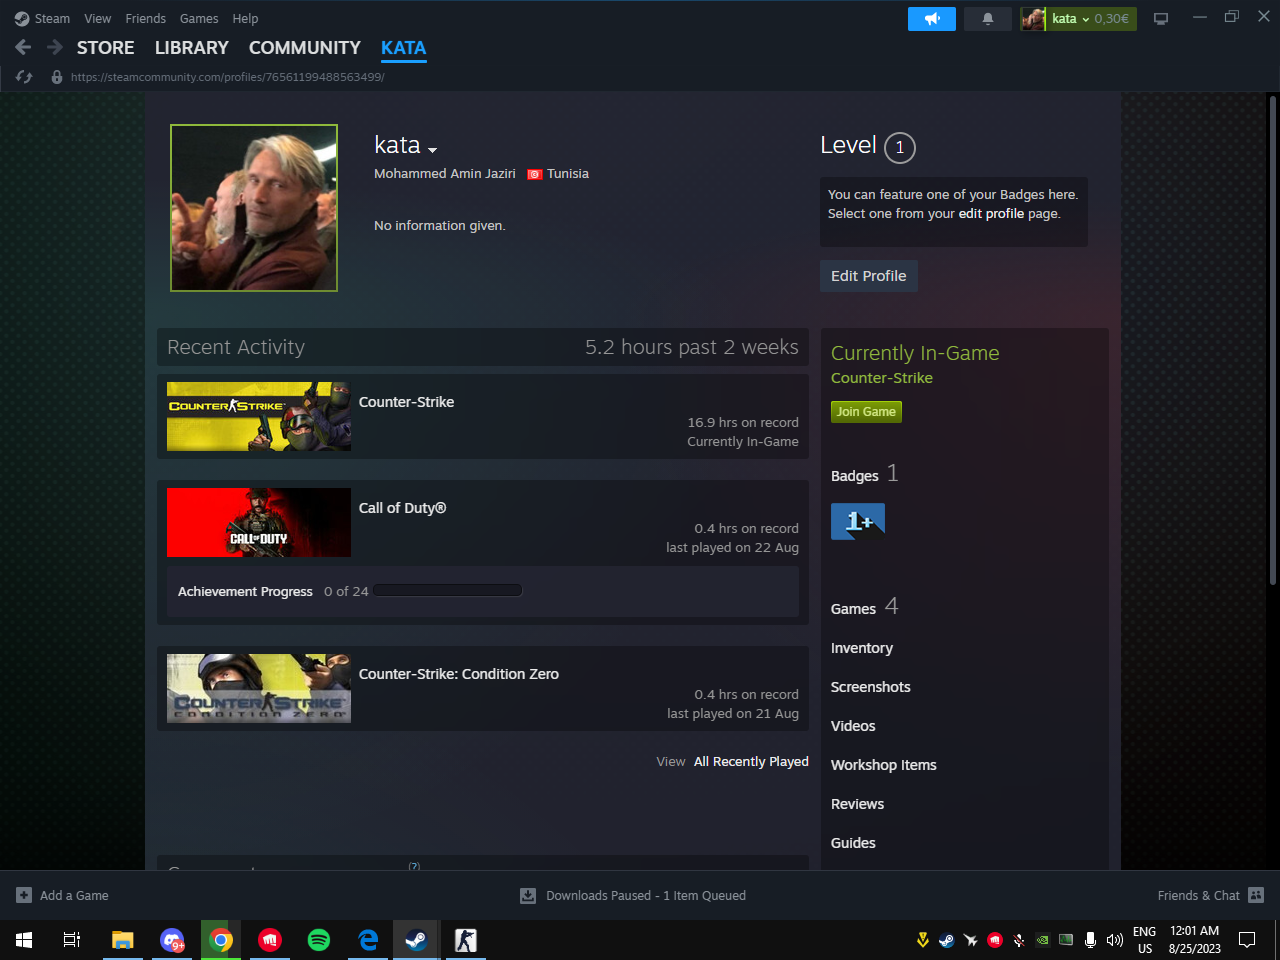This screenshot has height=960, width=1280.
Task: Click the level 1+ badge icon
Action: click(858, 521)
